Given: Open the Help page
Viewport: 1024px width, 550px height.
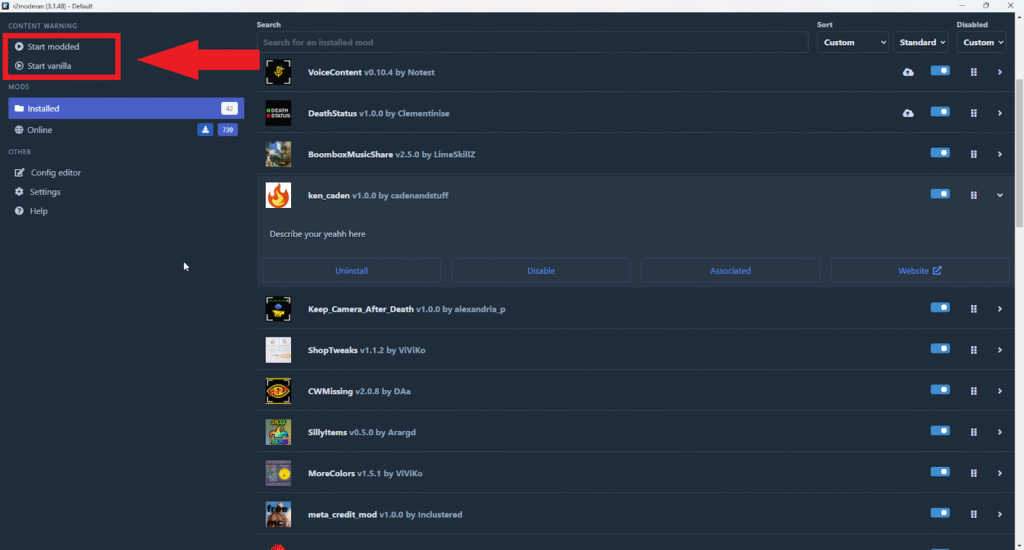Looking at the screenshot, I should coord(31,211).
